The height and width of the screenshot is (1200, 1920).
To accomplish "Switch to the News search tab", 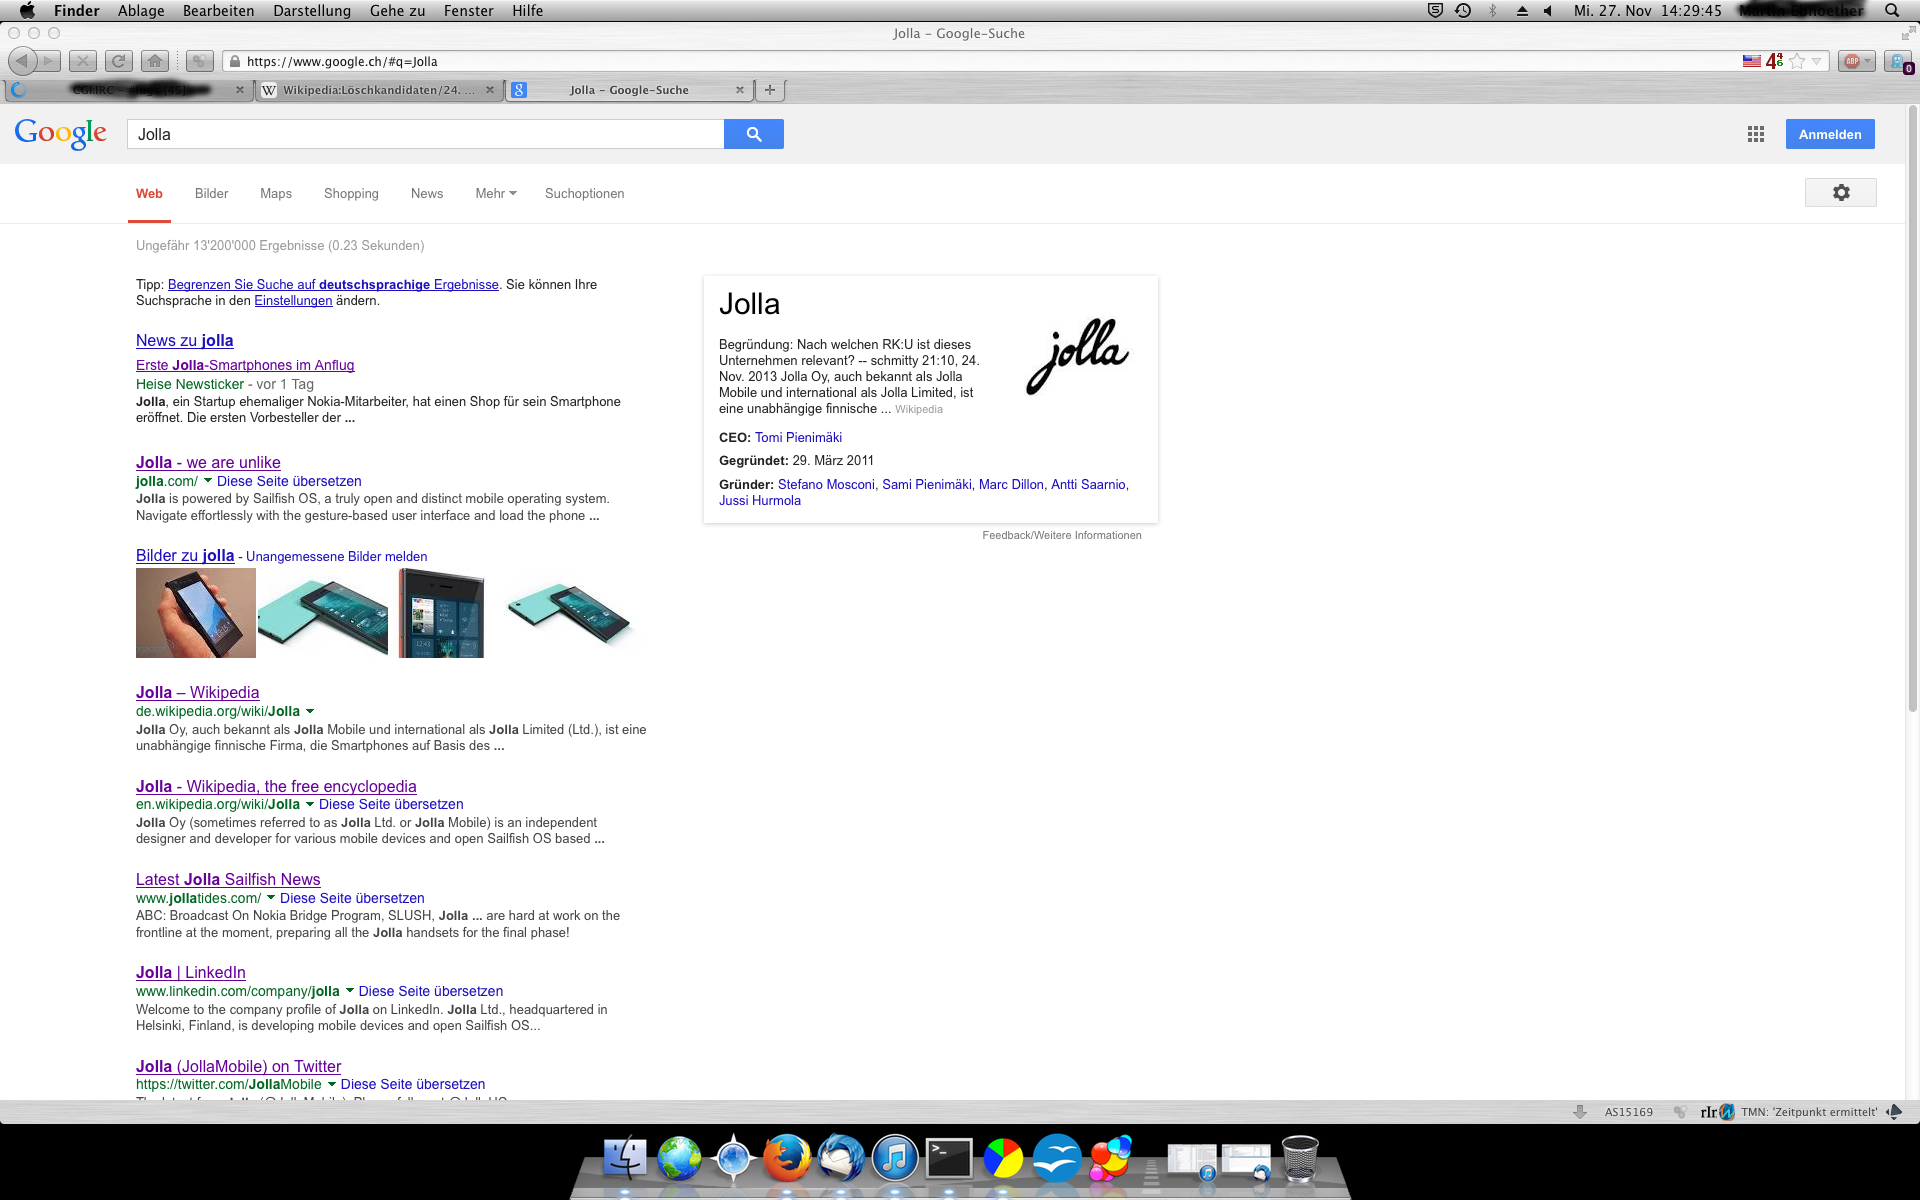I will (x=427, y=193).
